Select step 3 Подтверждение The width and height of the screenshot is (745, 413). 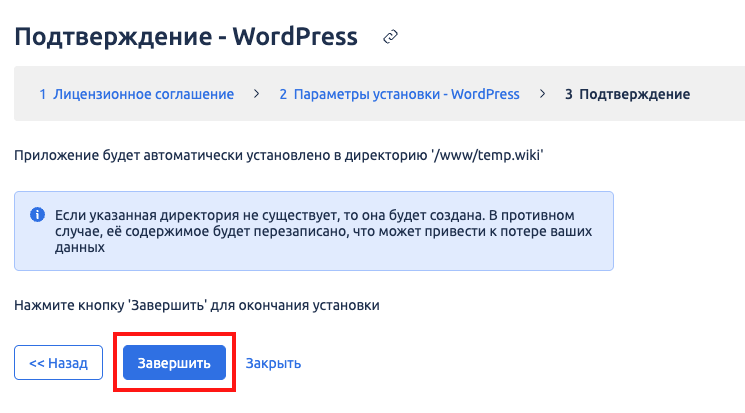tap(627, 94)
